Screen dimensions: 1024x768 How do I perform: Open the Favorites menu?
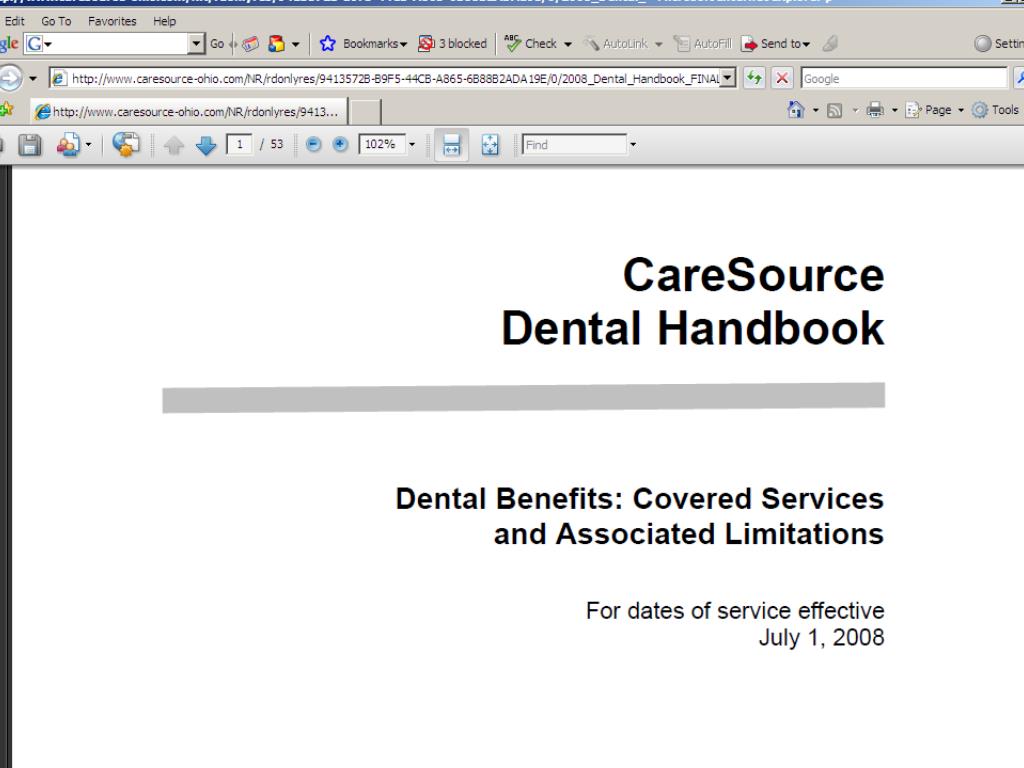(x=112, y=21)
